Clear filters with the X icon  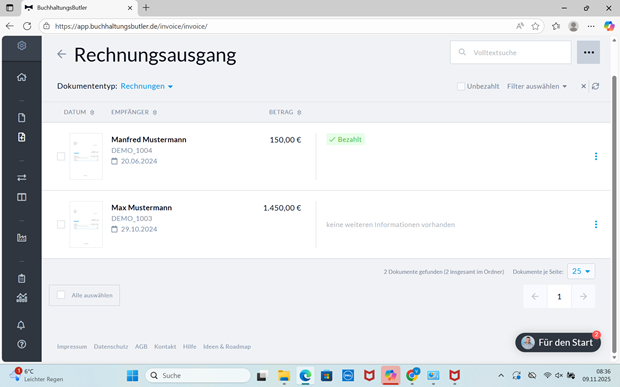pyautogui.click(x=583, y=86)
